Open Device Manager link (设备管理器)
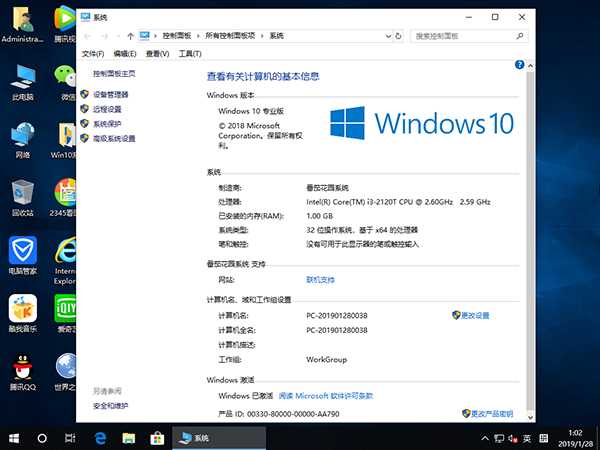 110,95
